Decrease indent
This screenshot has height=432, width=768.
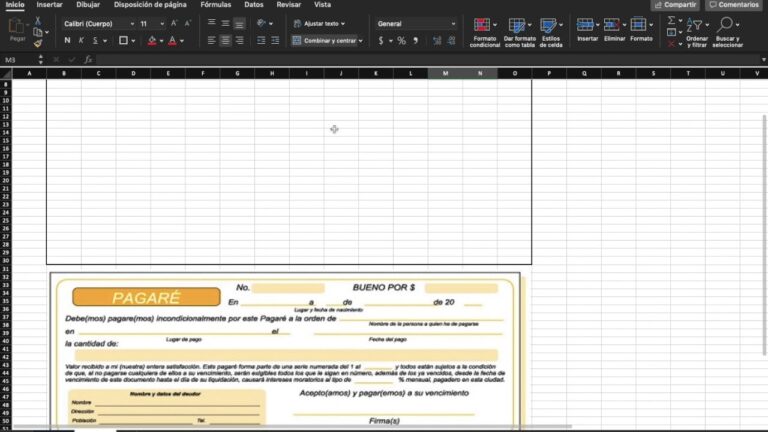[x=261, y=40]
